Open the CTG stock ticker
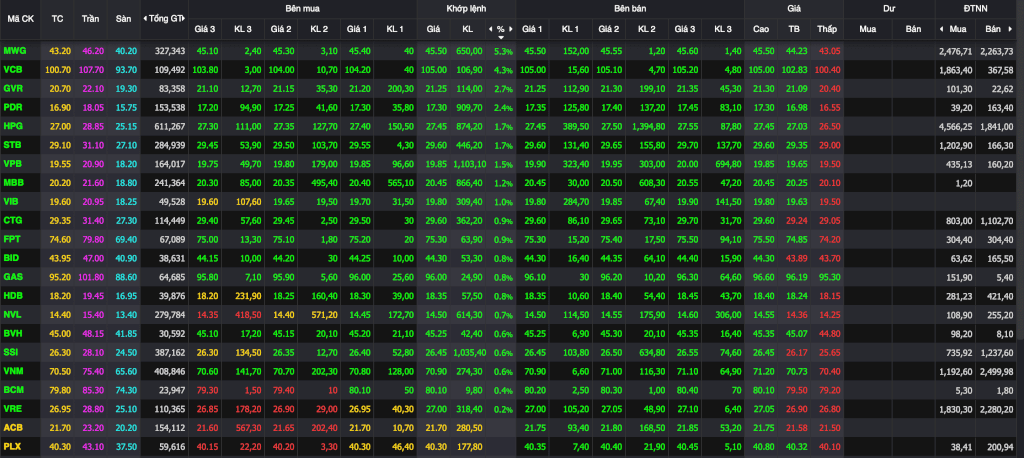 (x=12, y=221)
